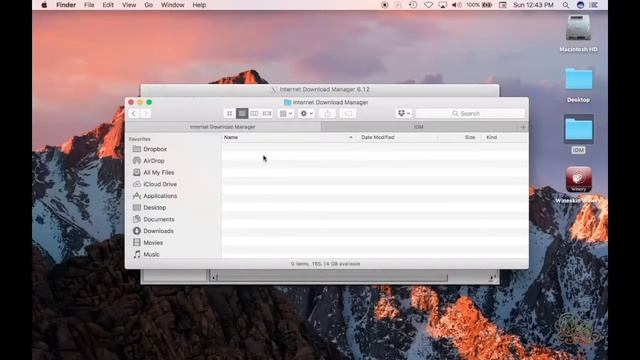Click the Finder search field
Image resolution: width=640 pixels, height=360 pixels.
coord(470,113)
